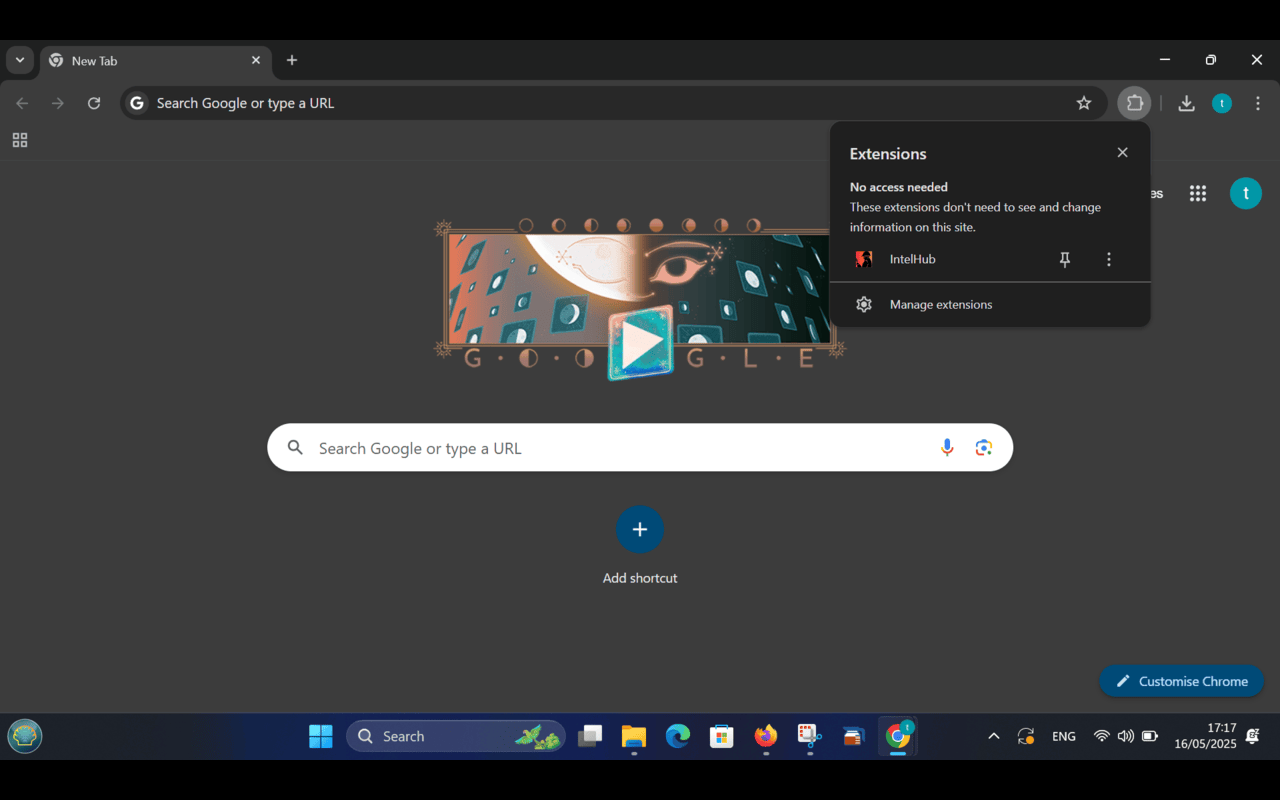Image resolution: width=1280 pixels, height=800 pixels.
Task: Reload the current page
Action: pos(93,103)
